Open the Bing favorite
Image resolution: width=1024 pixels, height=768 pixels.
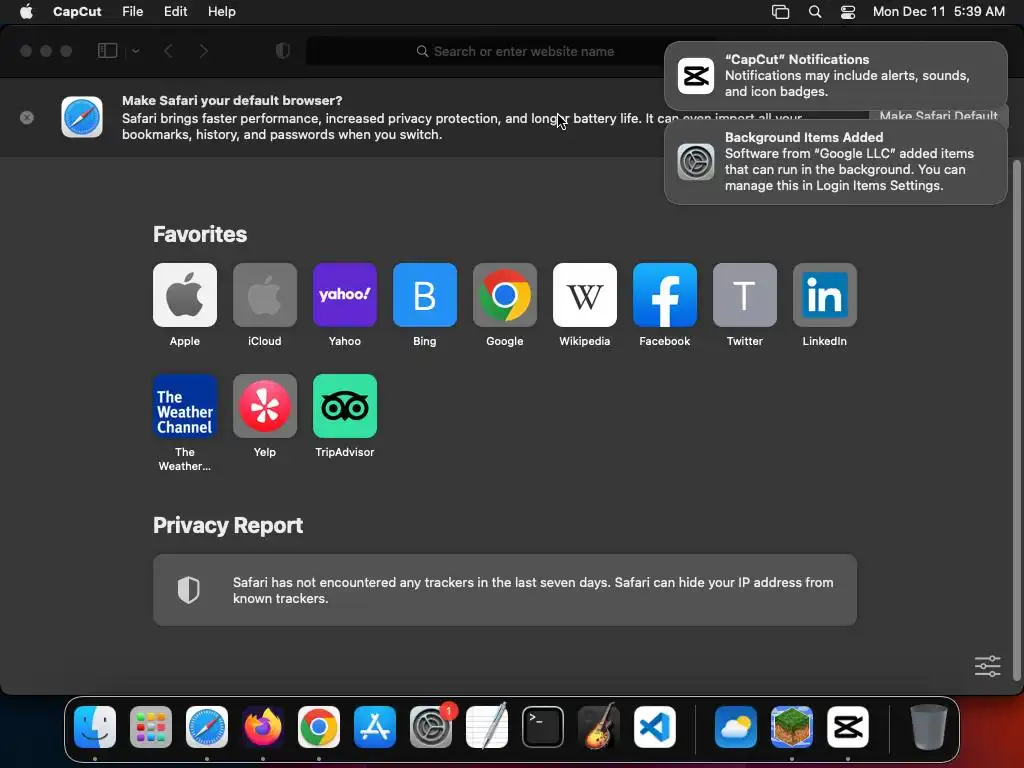tap(424, 295)
